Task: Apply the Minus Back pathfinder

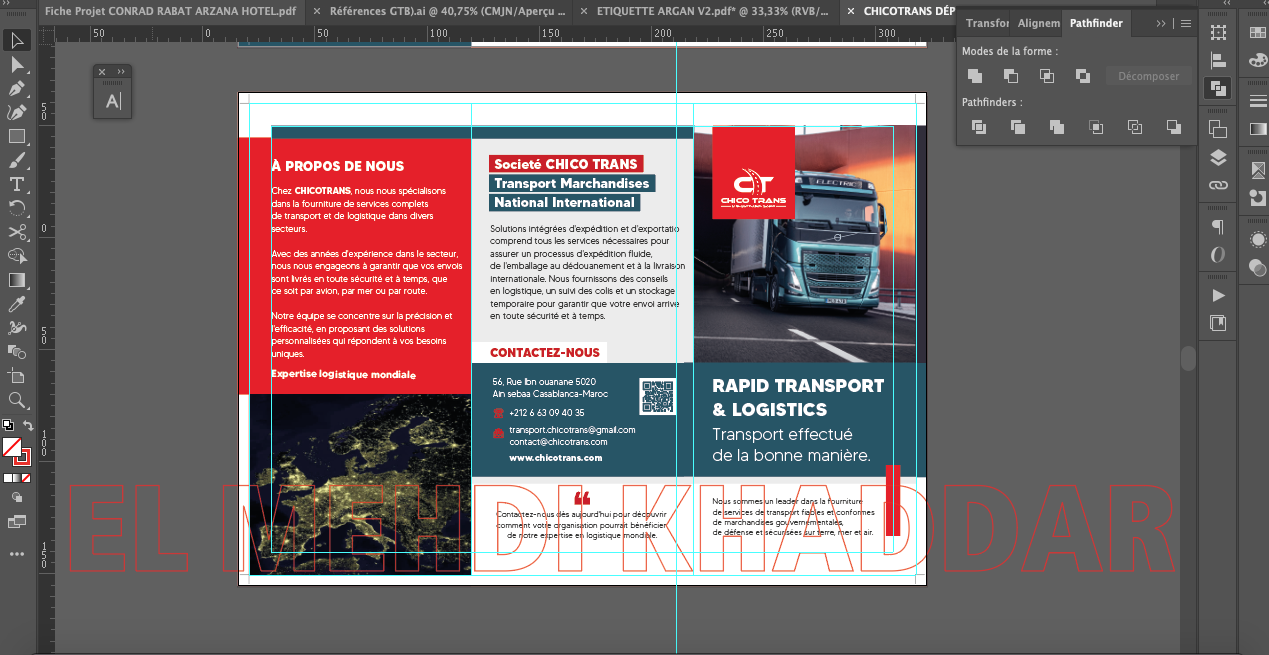Action: coord(1174,127)
